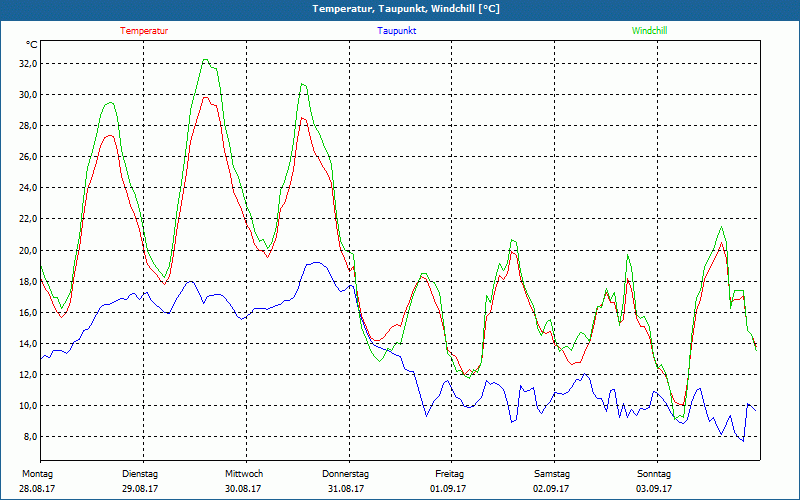Click the date 29.08.17
Image resolution: width=800 pixels, height=500 pixels.
(x=140, y=489)
